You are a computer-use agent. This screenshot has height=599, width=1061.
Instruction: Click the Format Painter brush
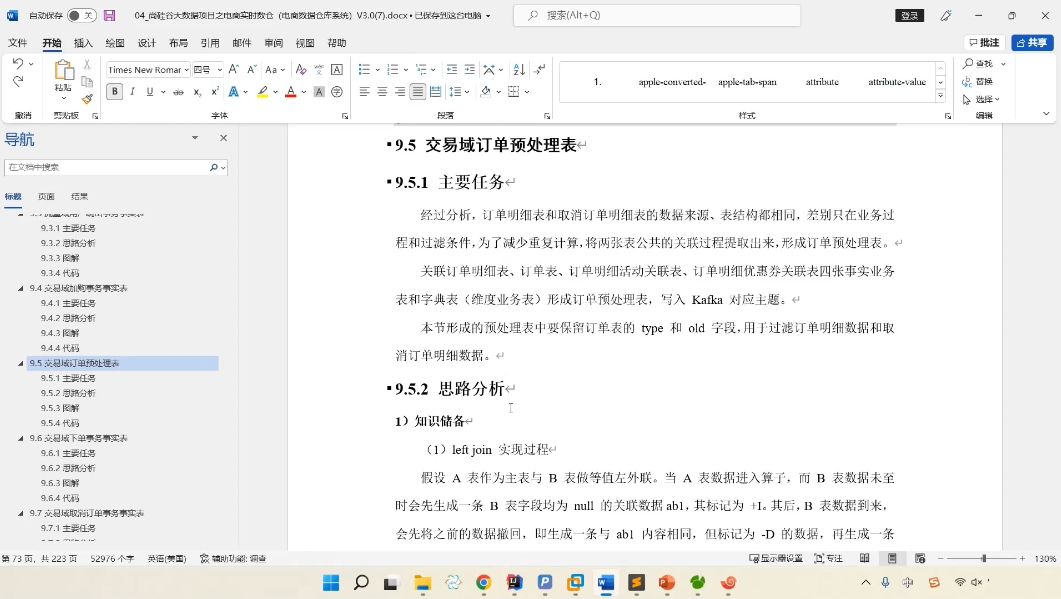[87, 99]
